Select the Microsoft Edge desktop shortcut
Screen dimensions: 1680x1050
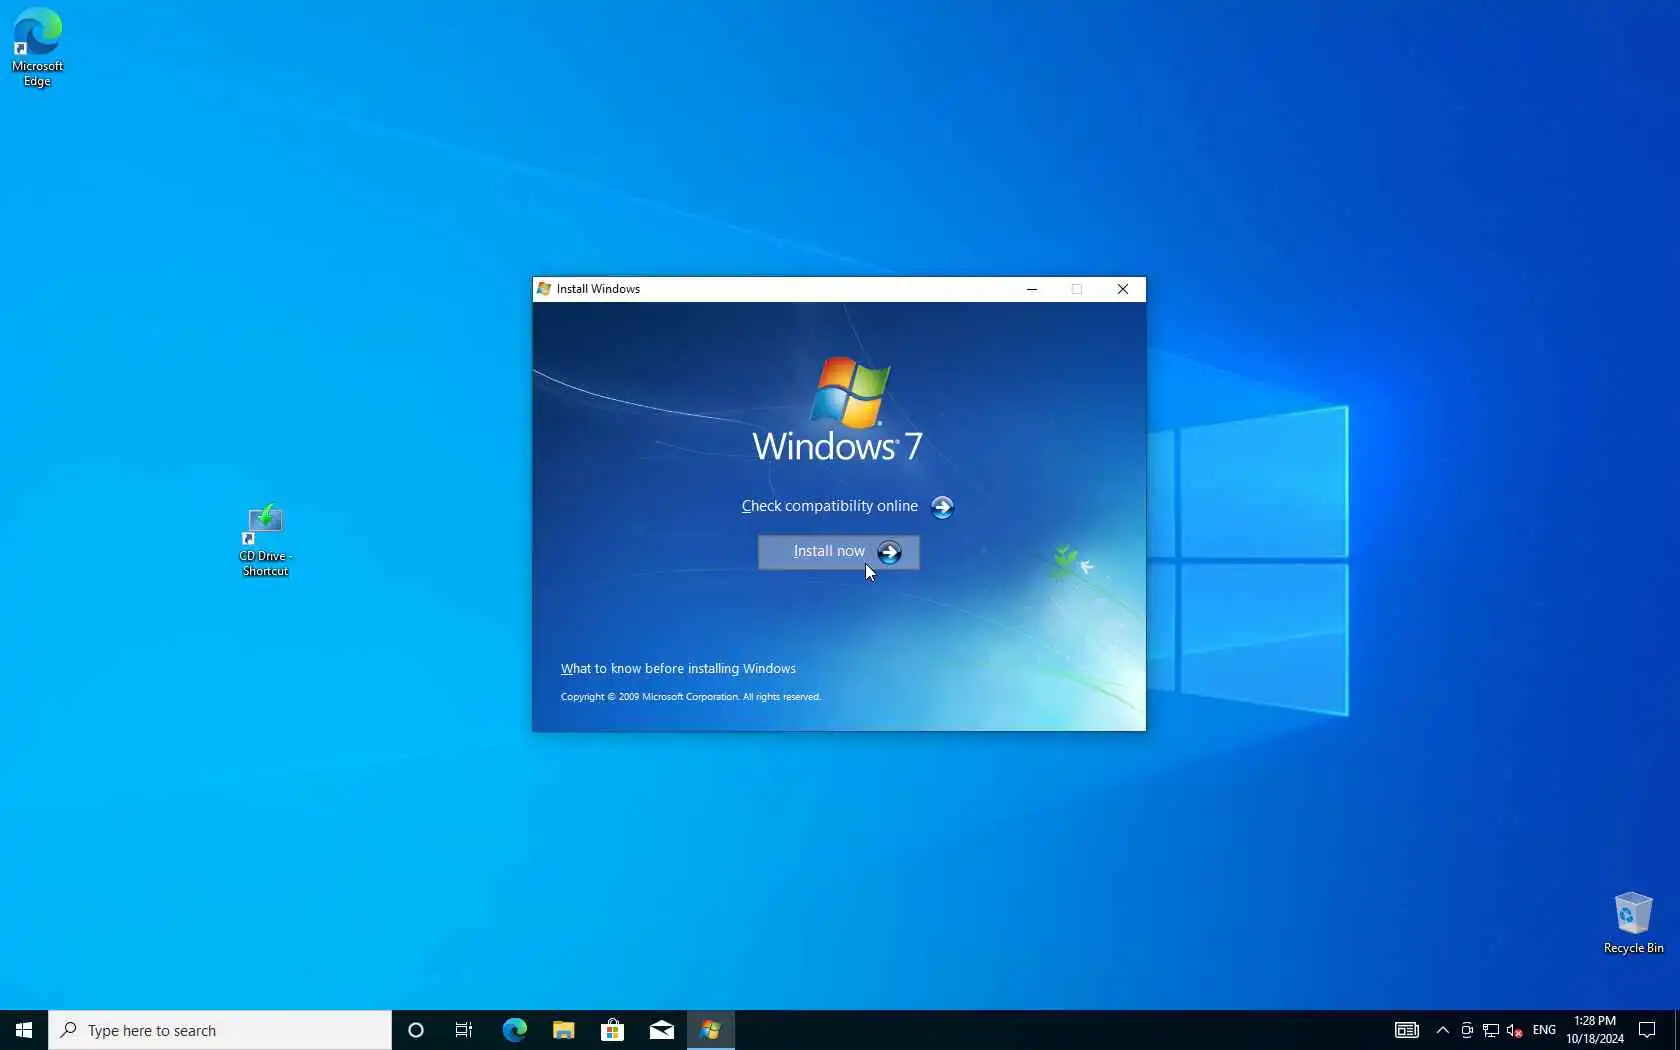click(x=38, y=48)
